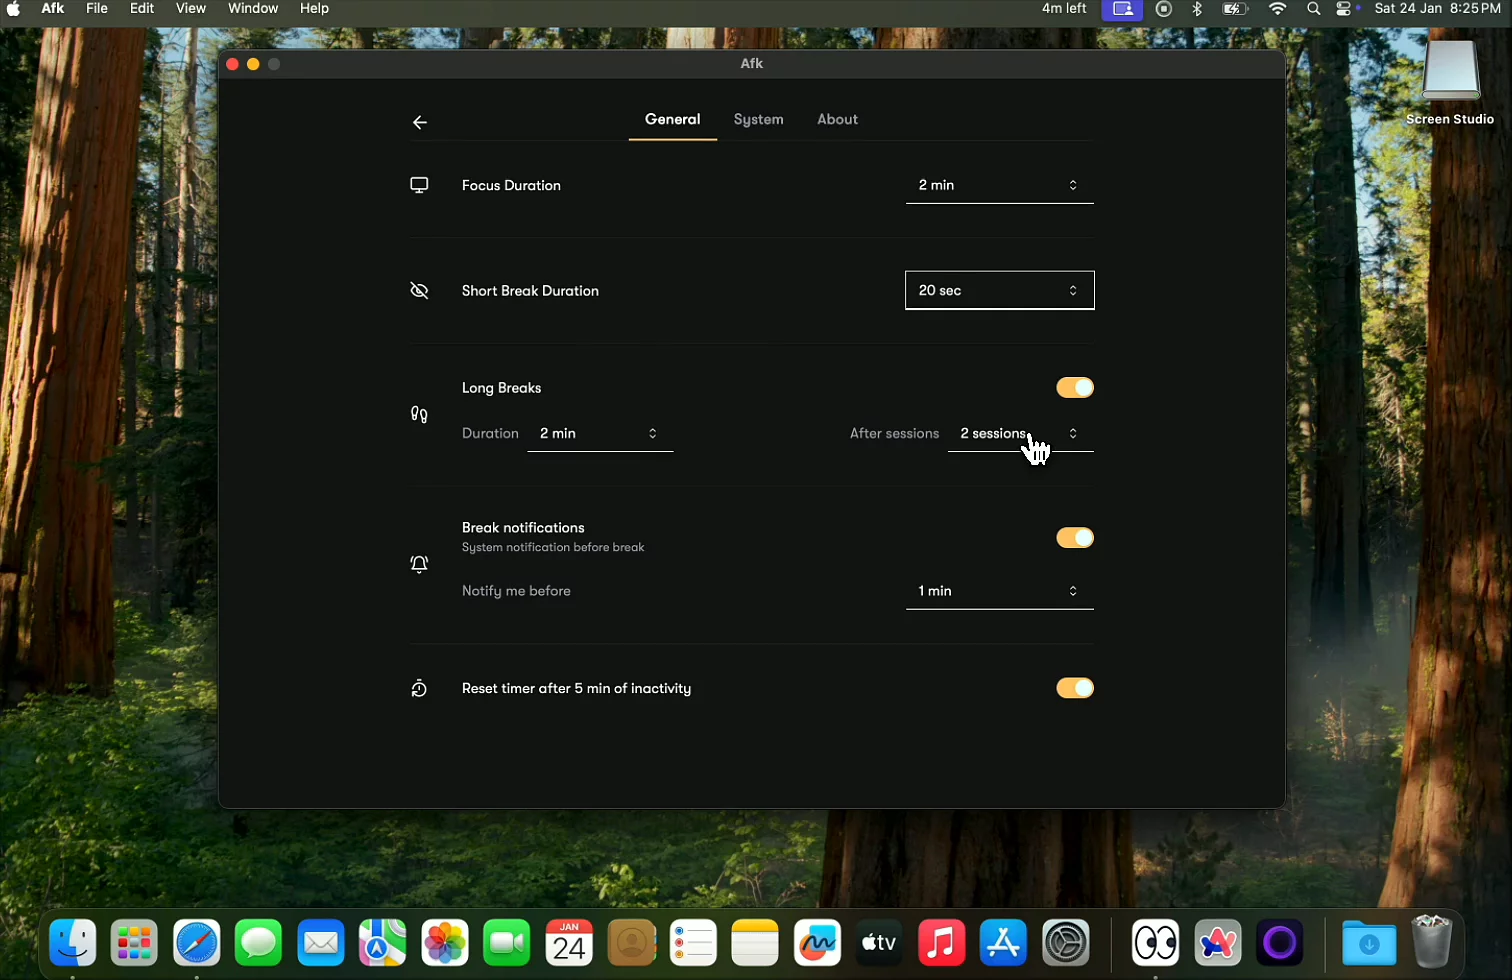Viewport: 1512px width, 980px height.
Task: Turn off Break notifications switch
Action: [x=1075, y=538]
